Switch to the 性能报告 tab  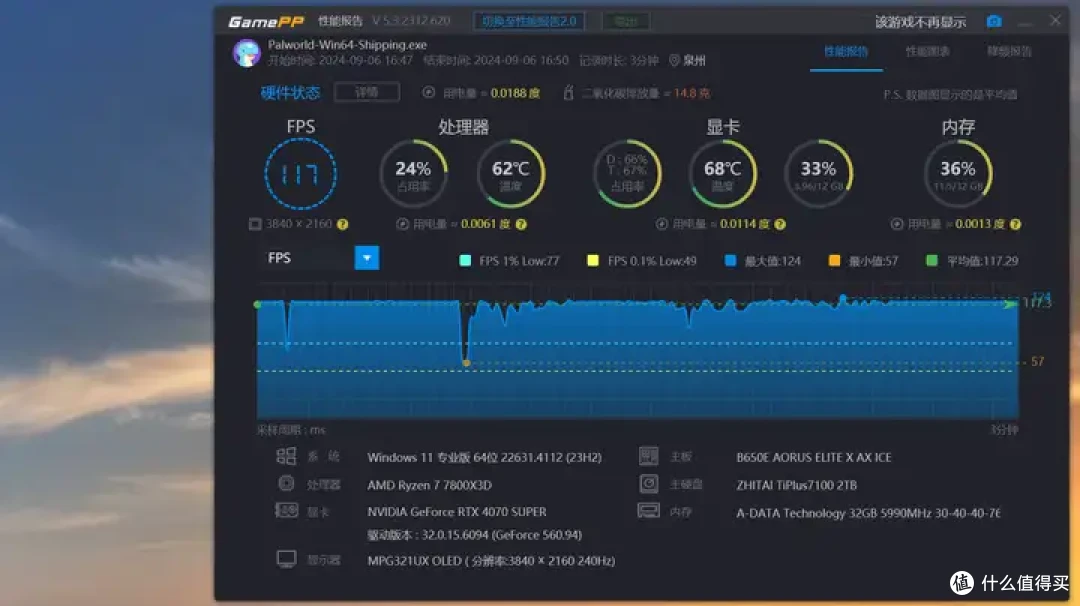[x=846, y=52]
